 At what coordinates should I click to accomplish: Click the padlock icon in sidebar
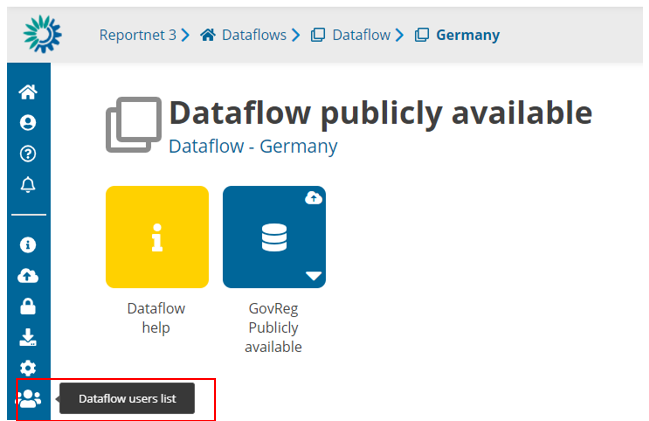point(28,306)
